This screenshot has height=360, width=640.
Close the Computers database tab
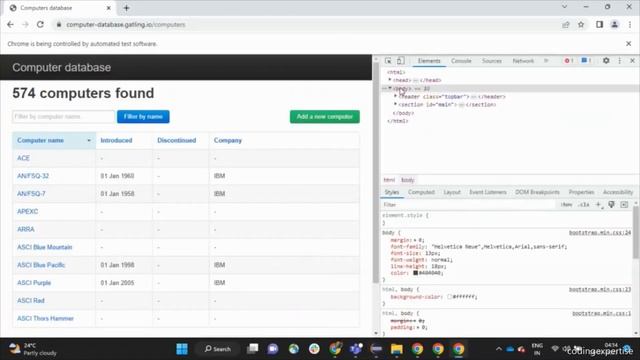pos(109,8)
